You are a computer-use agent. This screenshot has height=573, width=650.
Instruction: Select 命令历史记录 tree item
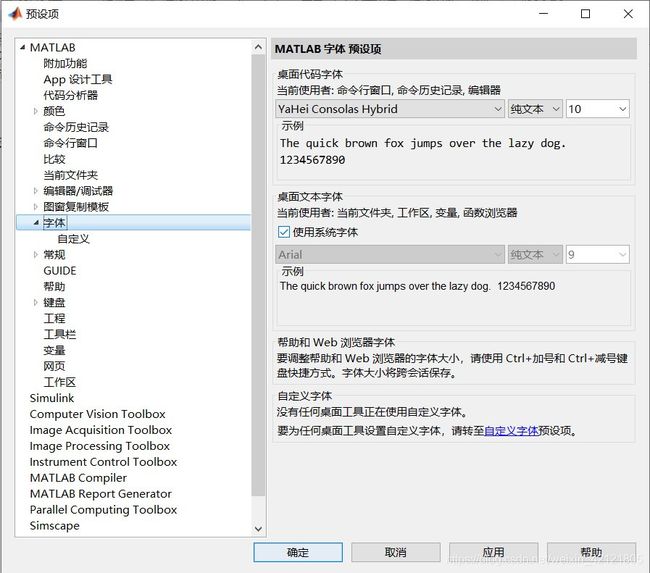tap(76, 127)
